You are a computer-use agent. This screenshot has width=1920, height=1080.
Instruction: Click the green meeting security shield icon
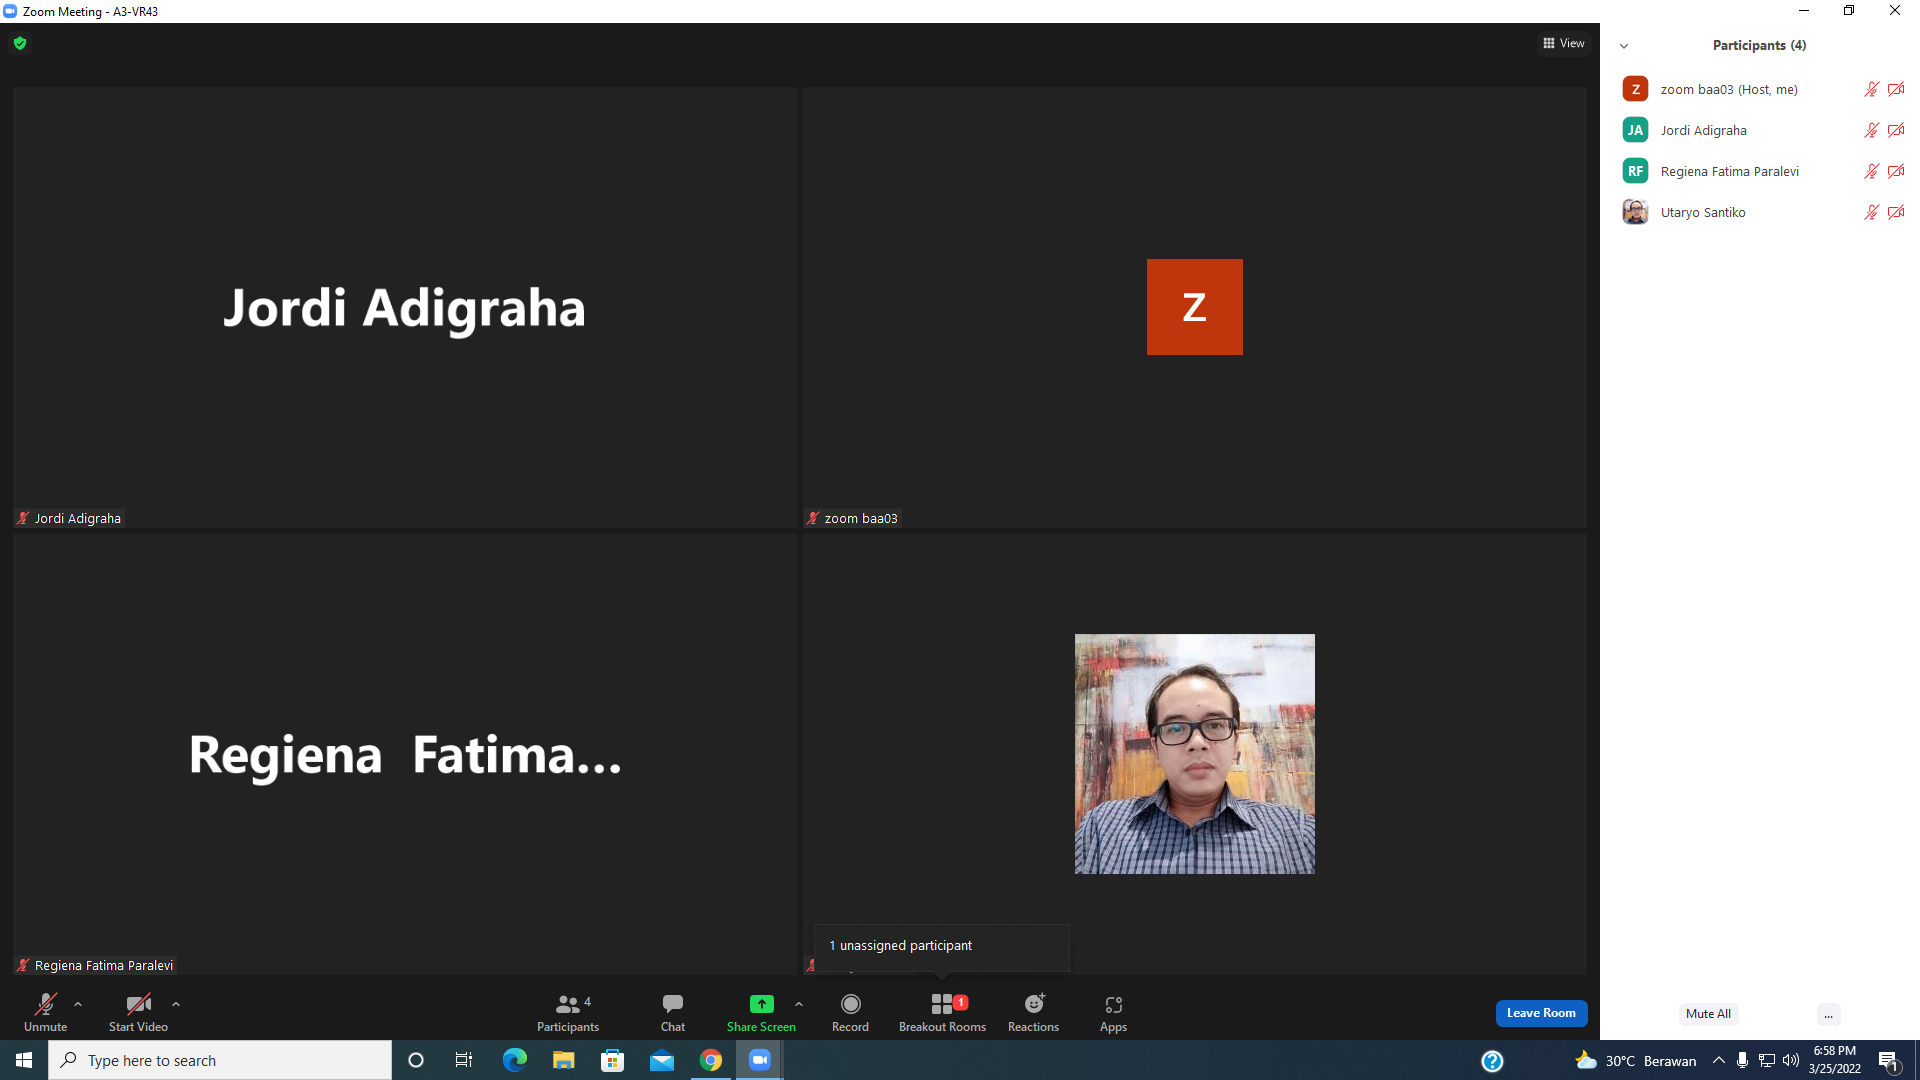click(x=20, y=43)
